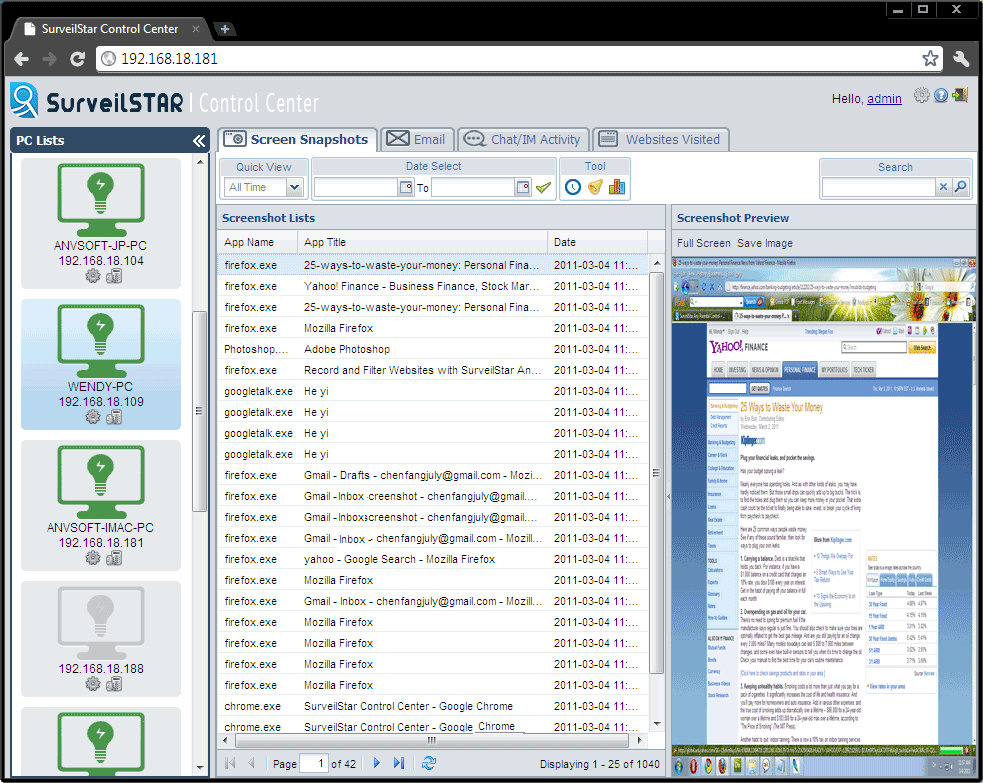Focus the Search text field
983x783 pixels.
[878, 187]
